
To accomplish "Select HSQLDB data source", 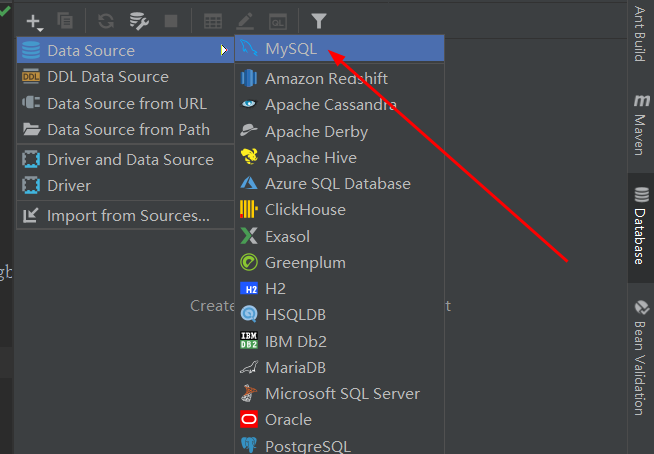I will point(340,315).
